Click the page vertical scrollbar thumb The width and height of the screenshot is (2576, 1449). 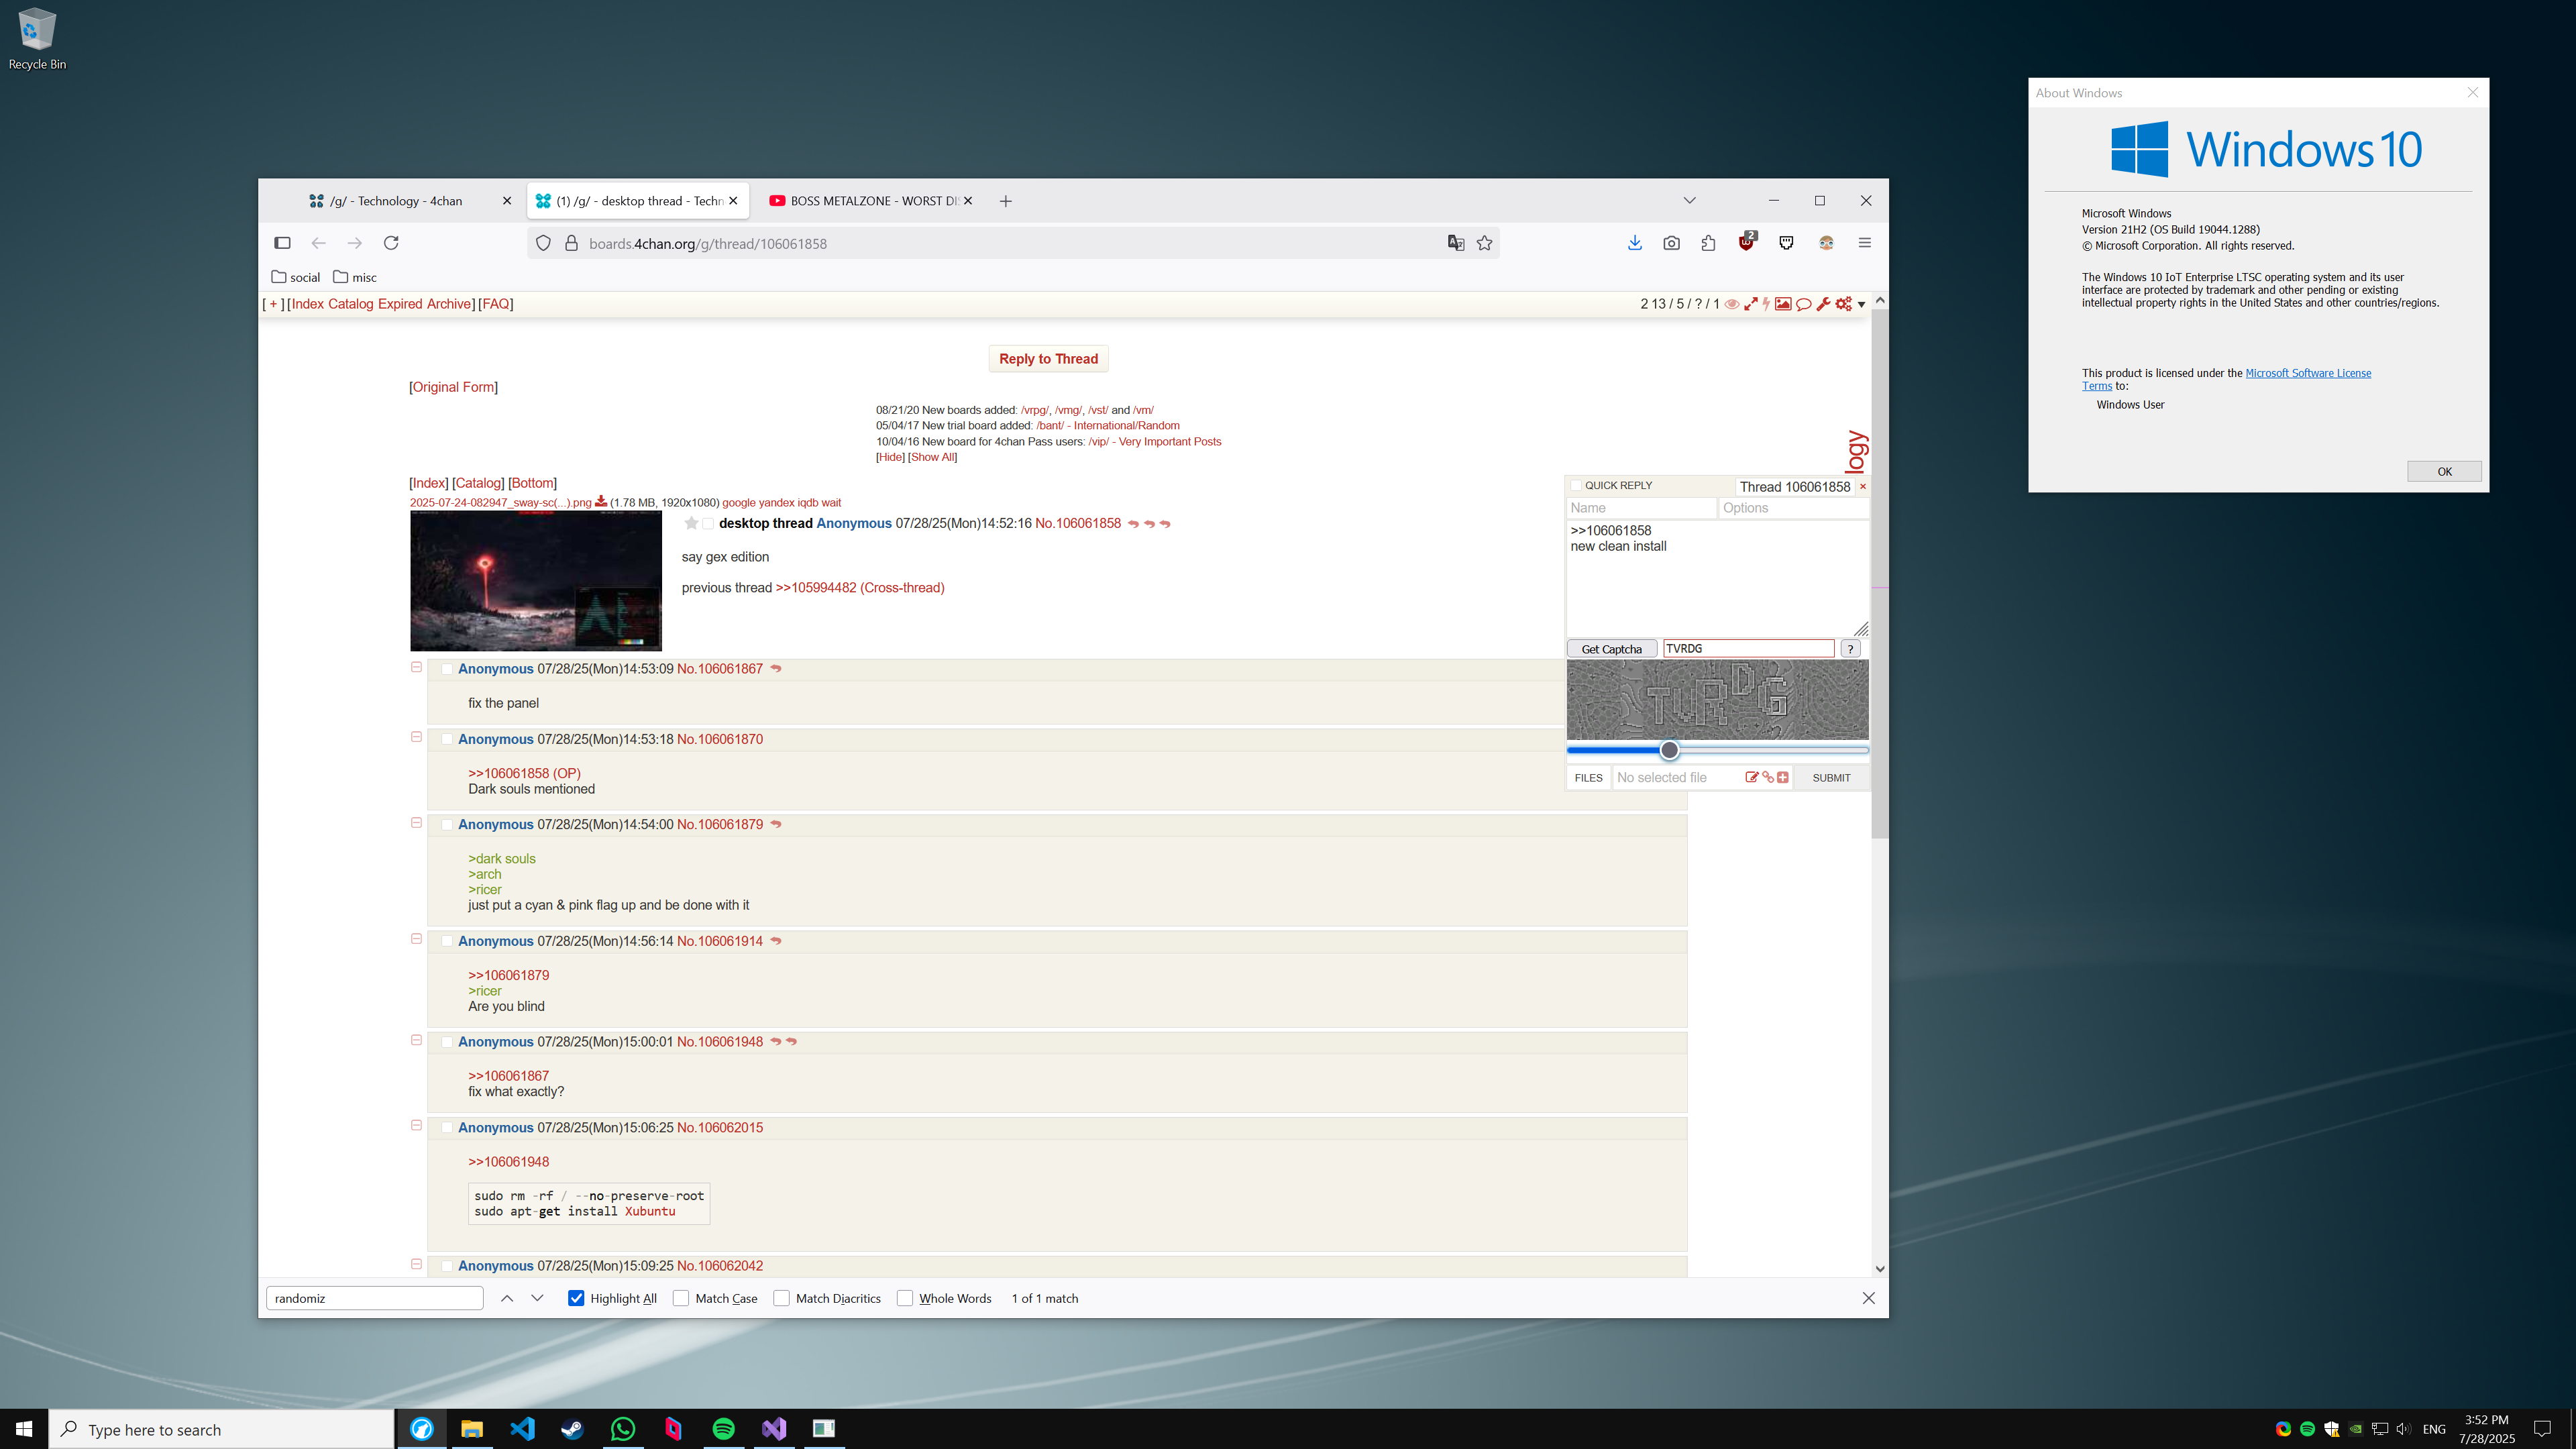tap(1880, 575)
